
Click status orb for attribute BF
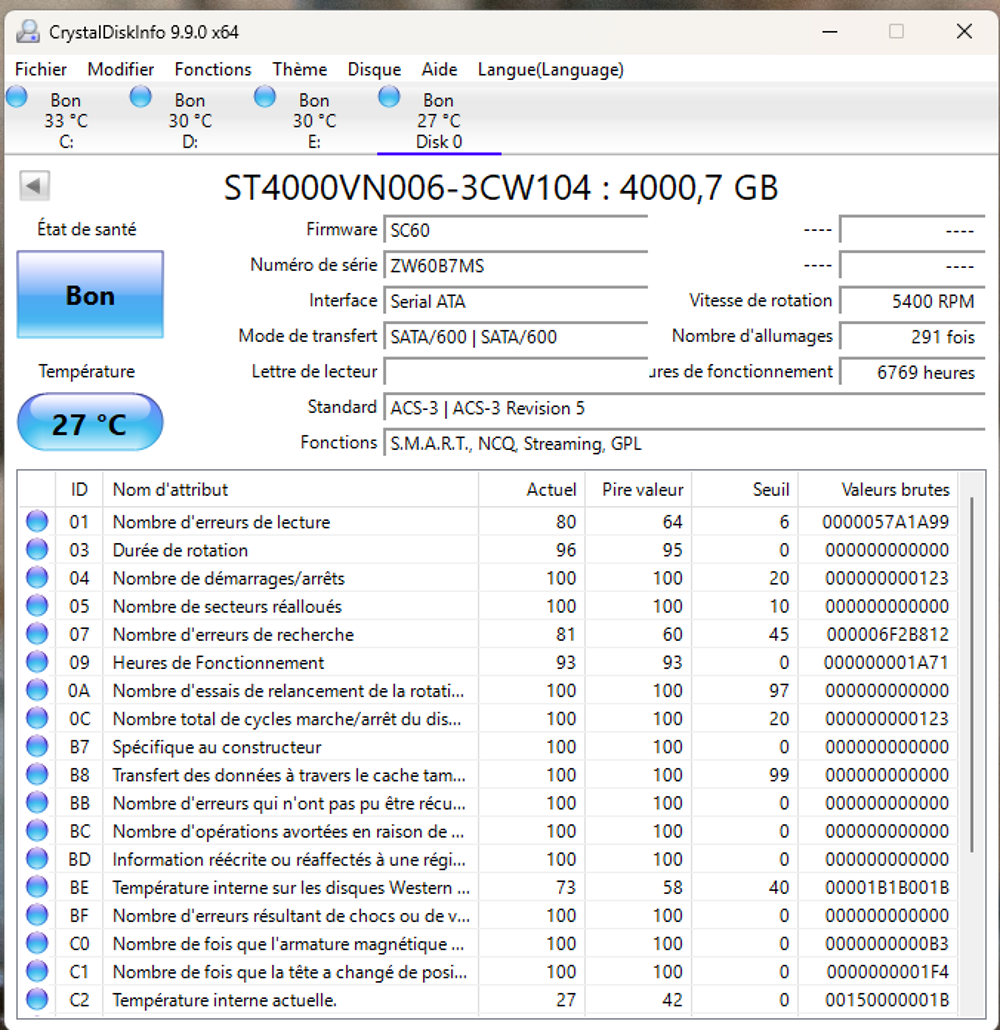tap(37, 915)
